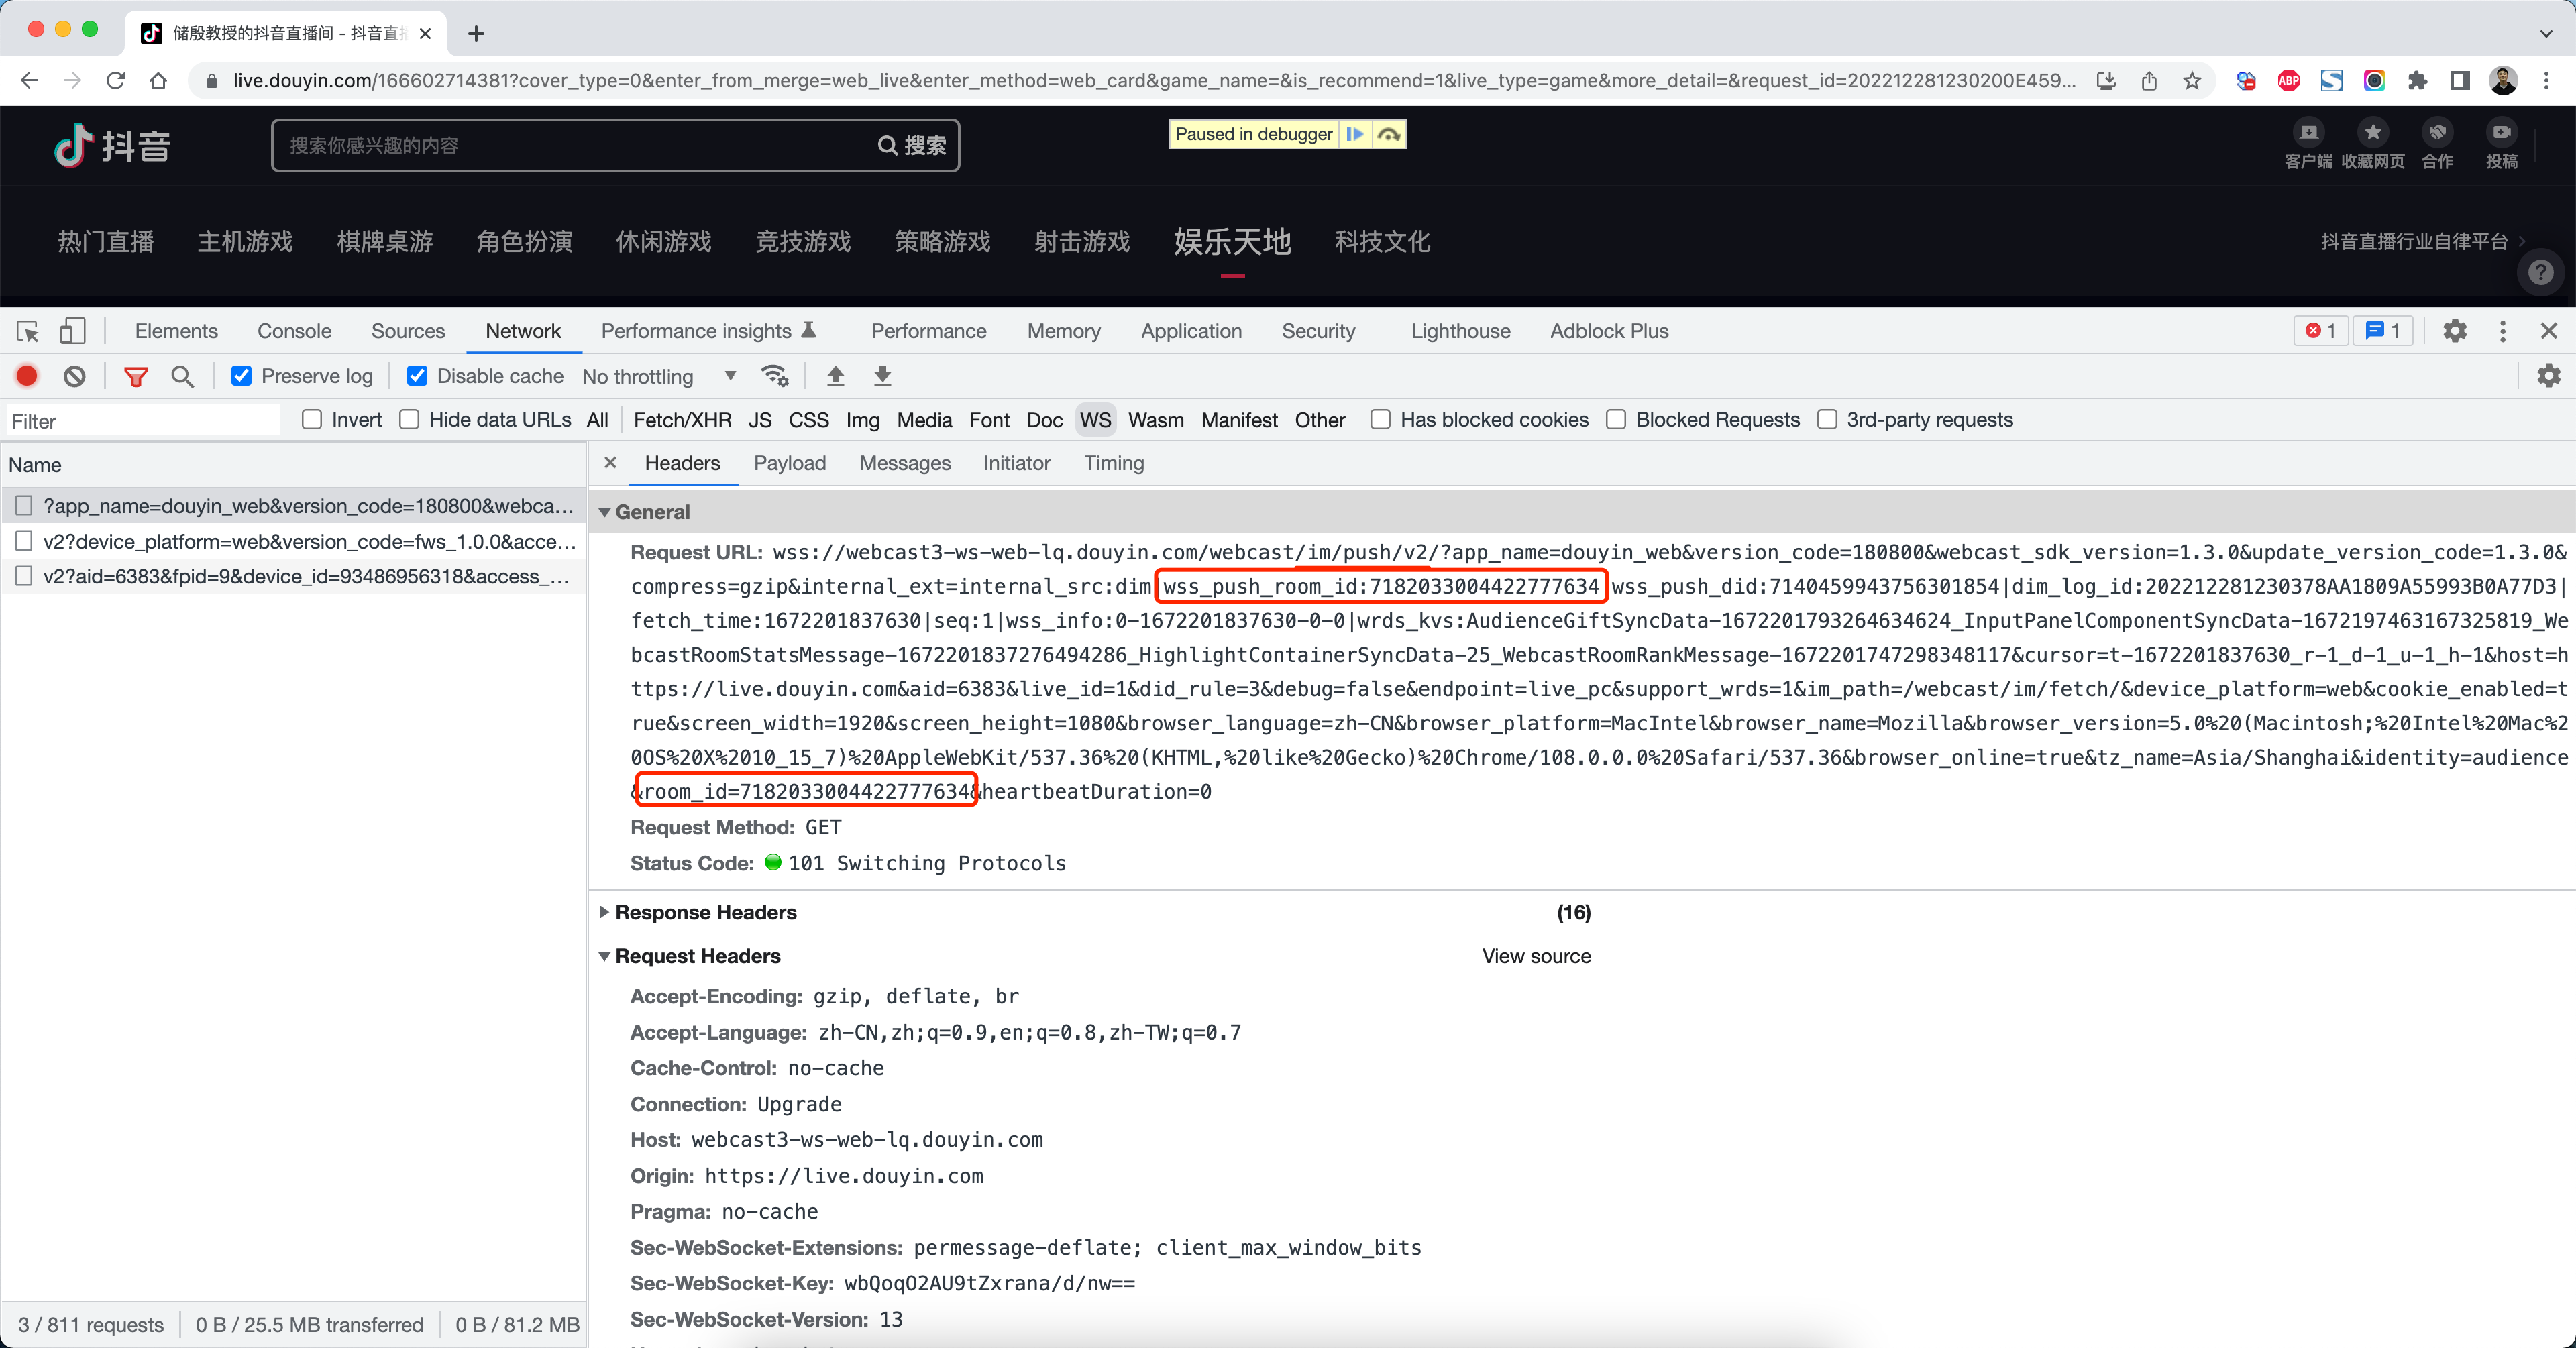Tick the checkbox for v2?device_platform=web request
The image size is (2576, 1348).
pyautogui.click(x=24, y=542)
